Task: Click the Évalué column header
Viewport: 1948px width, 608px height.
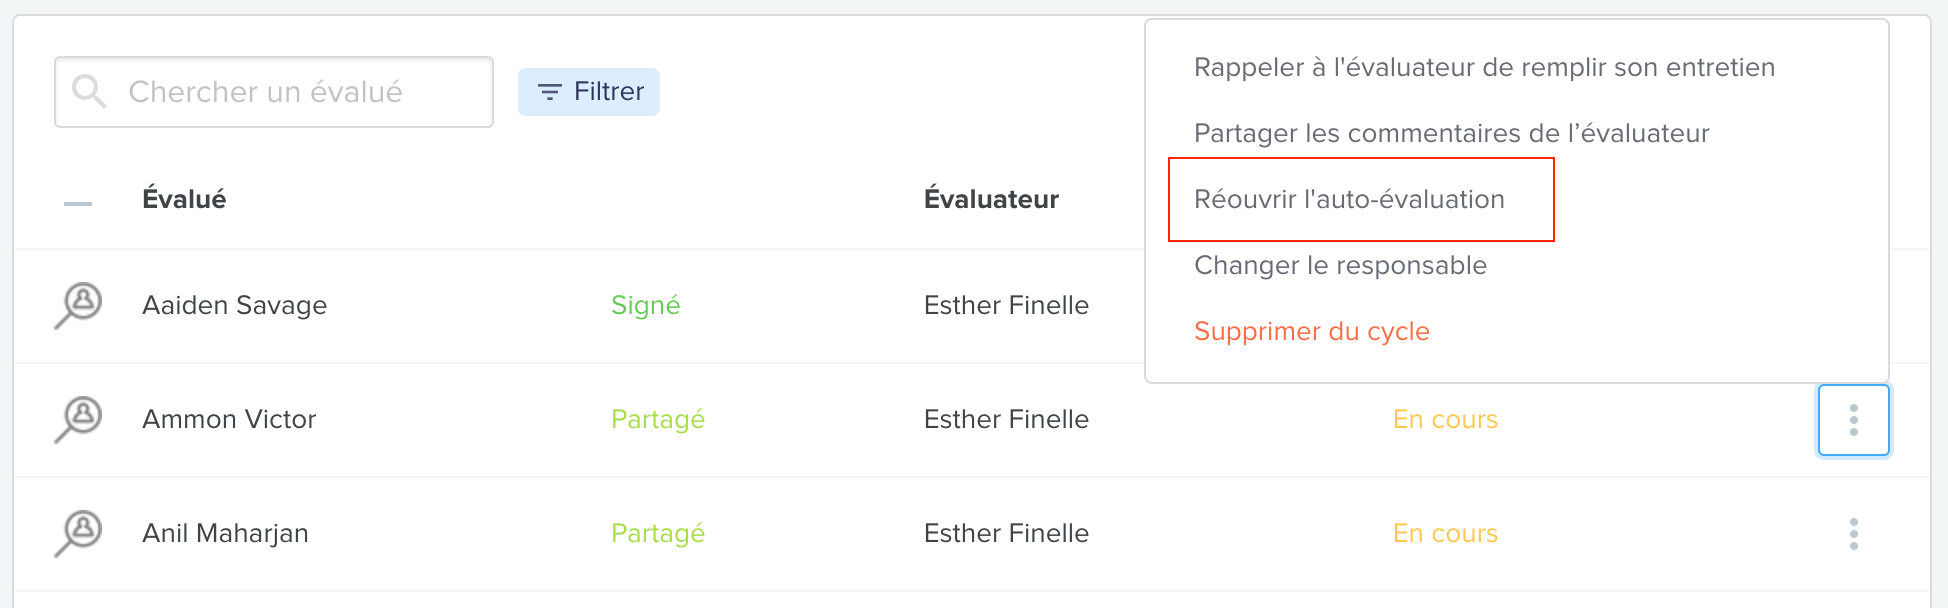Action: 184,199
